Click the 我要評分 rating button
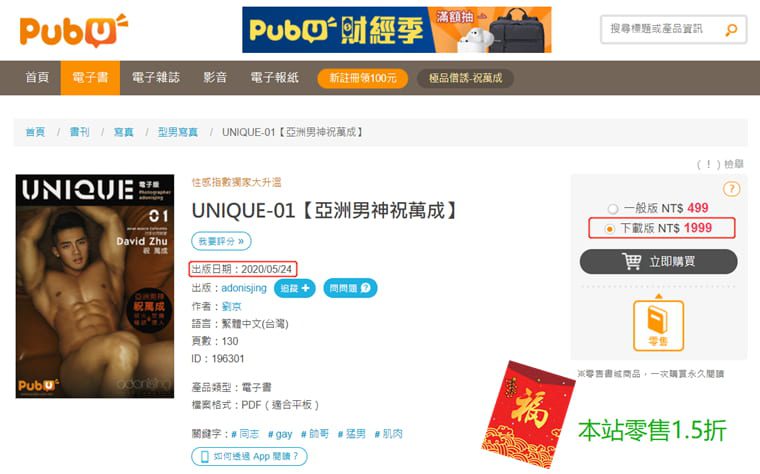Screen dimensions: 760x474 pyautogui.click(x=221, y=241)
